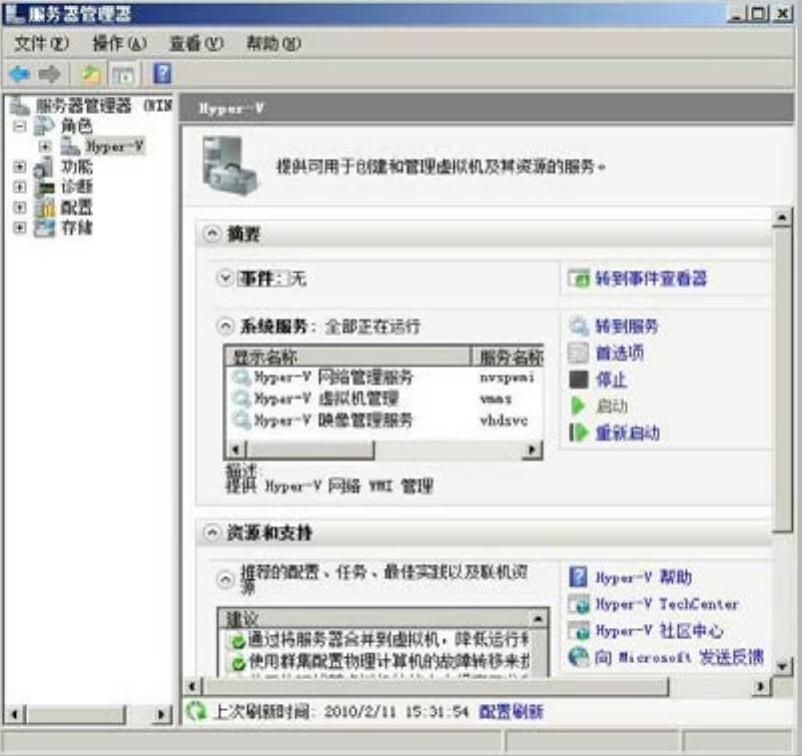Click the Hyper-V 帮助 question icon
Screen dimensions: 802x756
[578, 577]
